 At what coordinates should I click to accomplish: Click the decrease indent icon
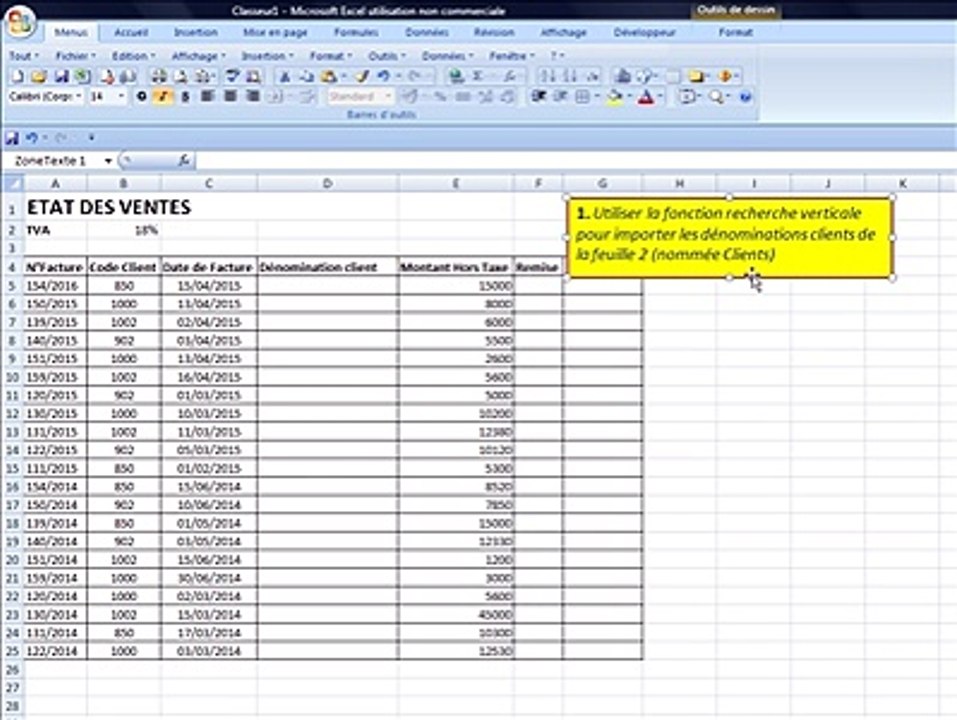click(538, 96)
